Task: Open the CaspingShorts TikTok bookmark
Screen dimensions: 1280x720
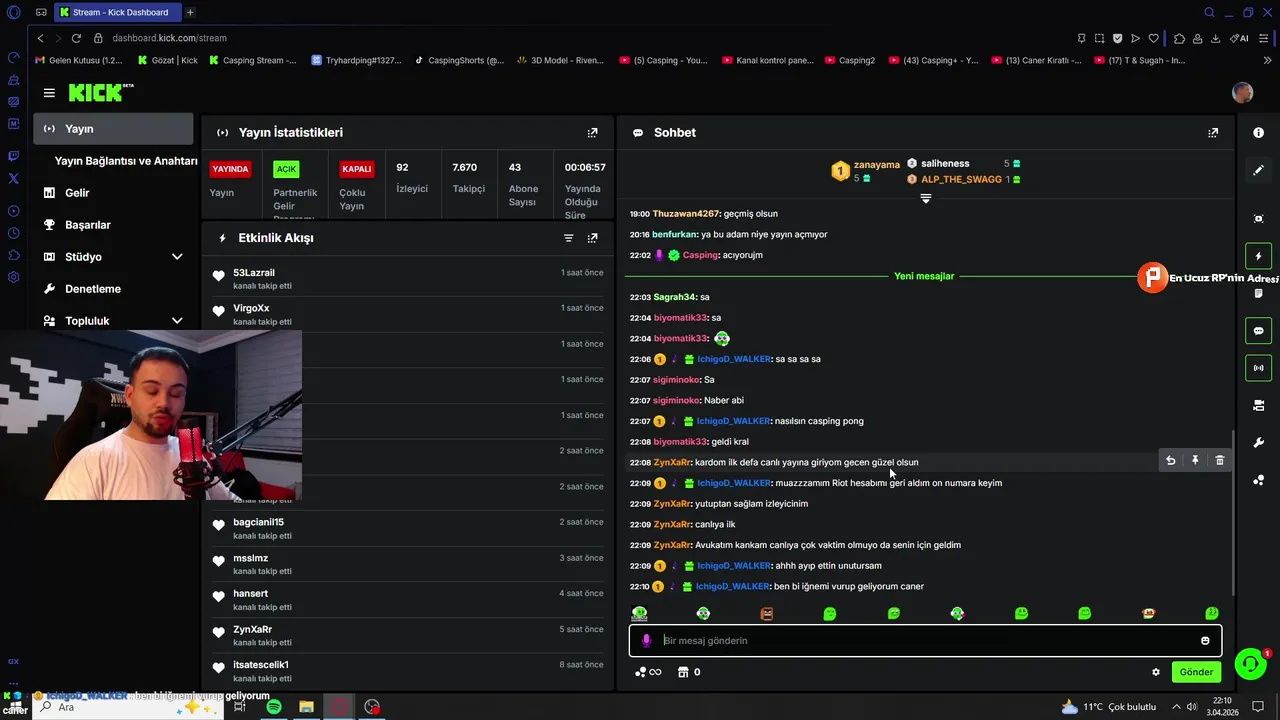Action: (460, 60)
